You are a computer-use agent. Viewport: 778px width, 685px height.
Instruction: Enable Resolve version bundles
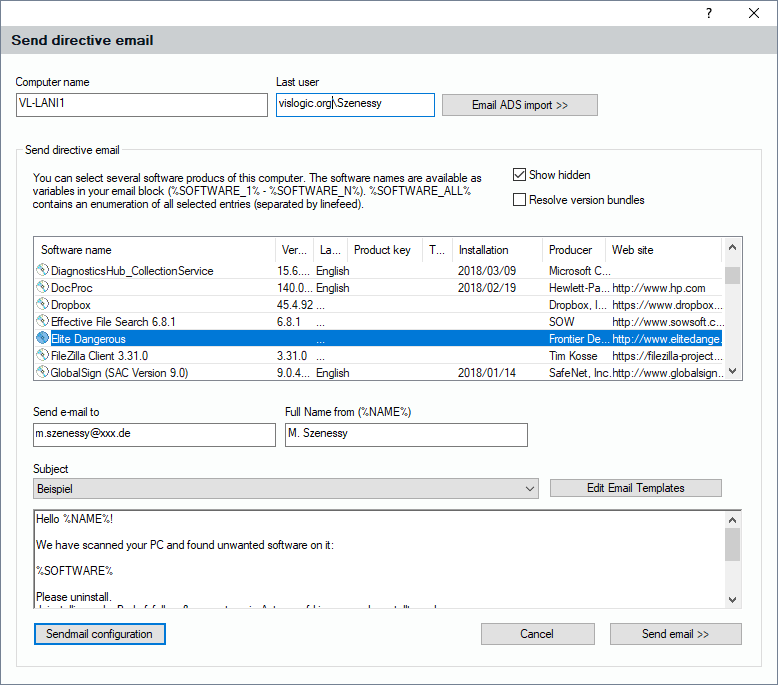click(x=519, y=200)
